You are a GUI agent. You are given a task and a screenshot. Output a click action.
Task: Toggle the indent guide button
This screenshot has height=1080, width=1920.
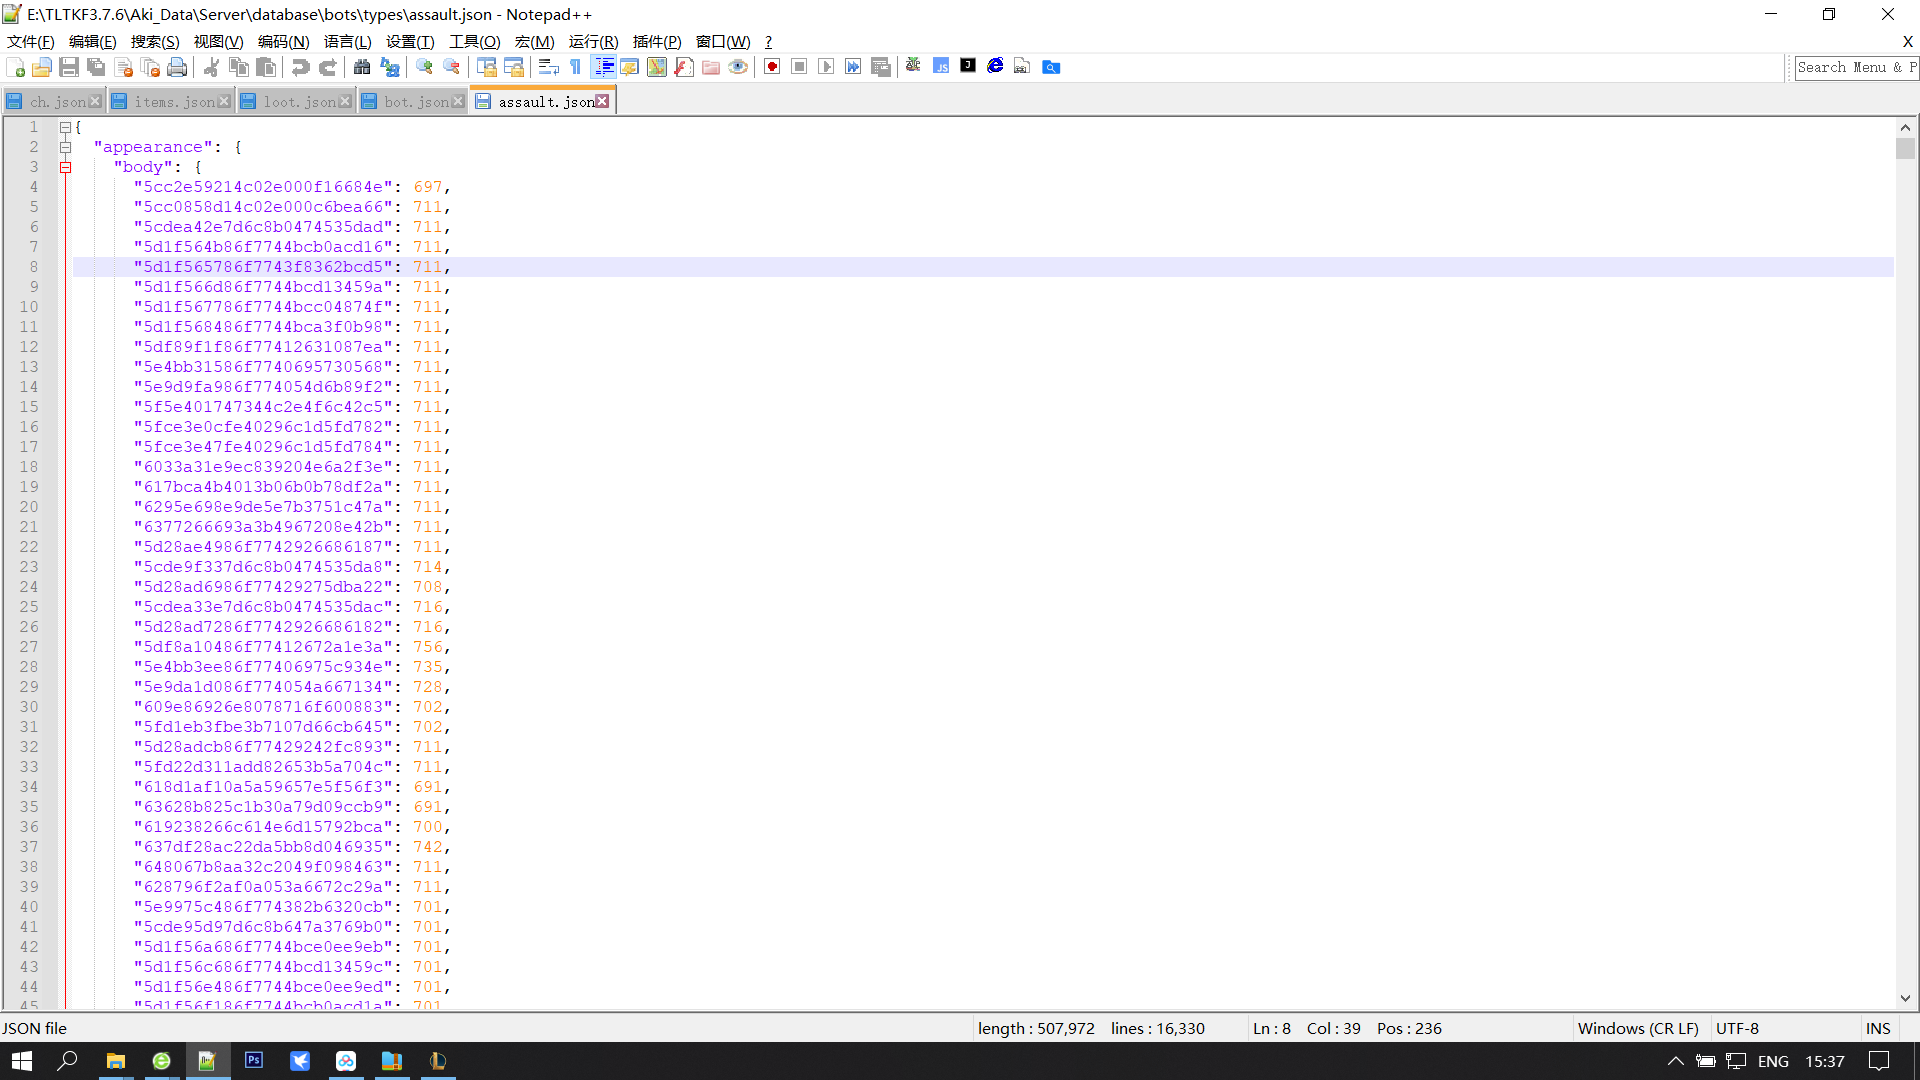coord(603,67)
